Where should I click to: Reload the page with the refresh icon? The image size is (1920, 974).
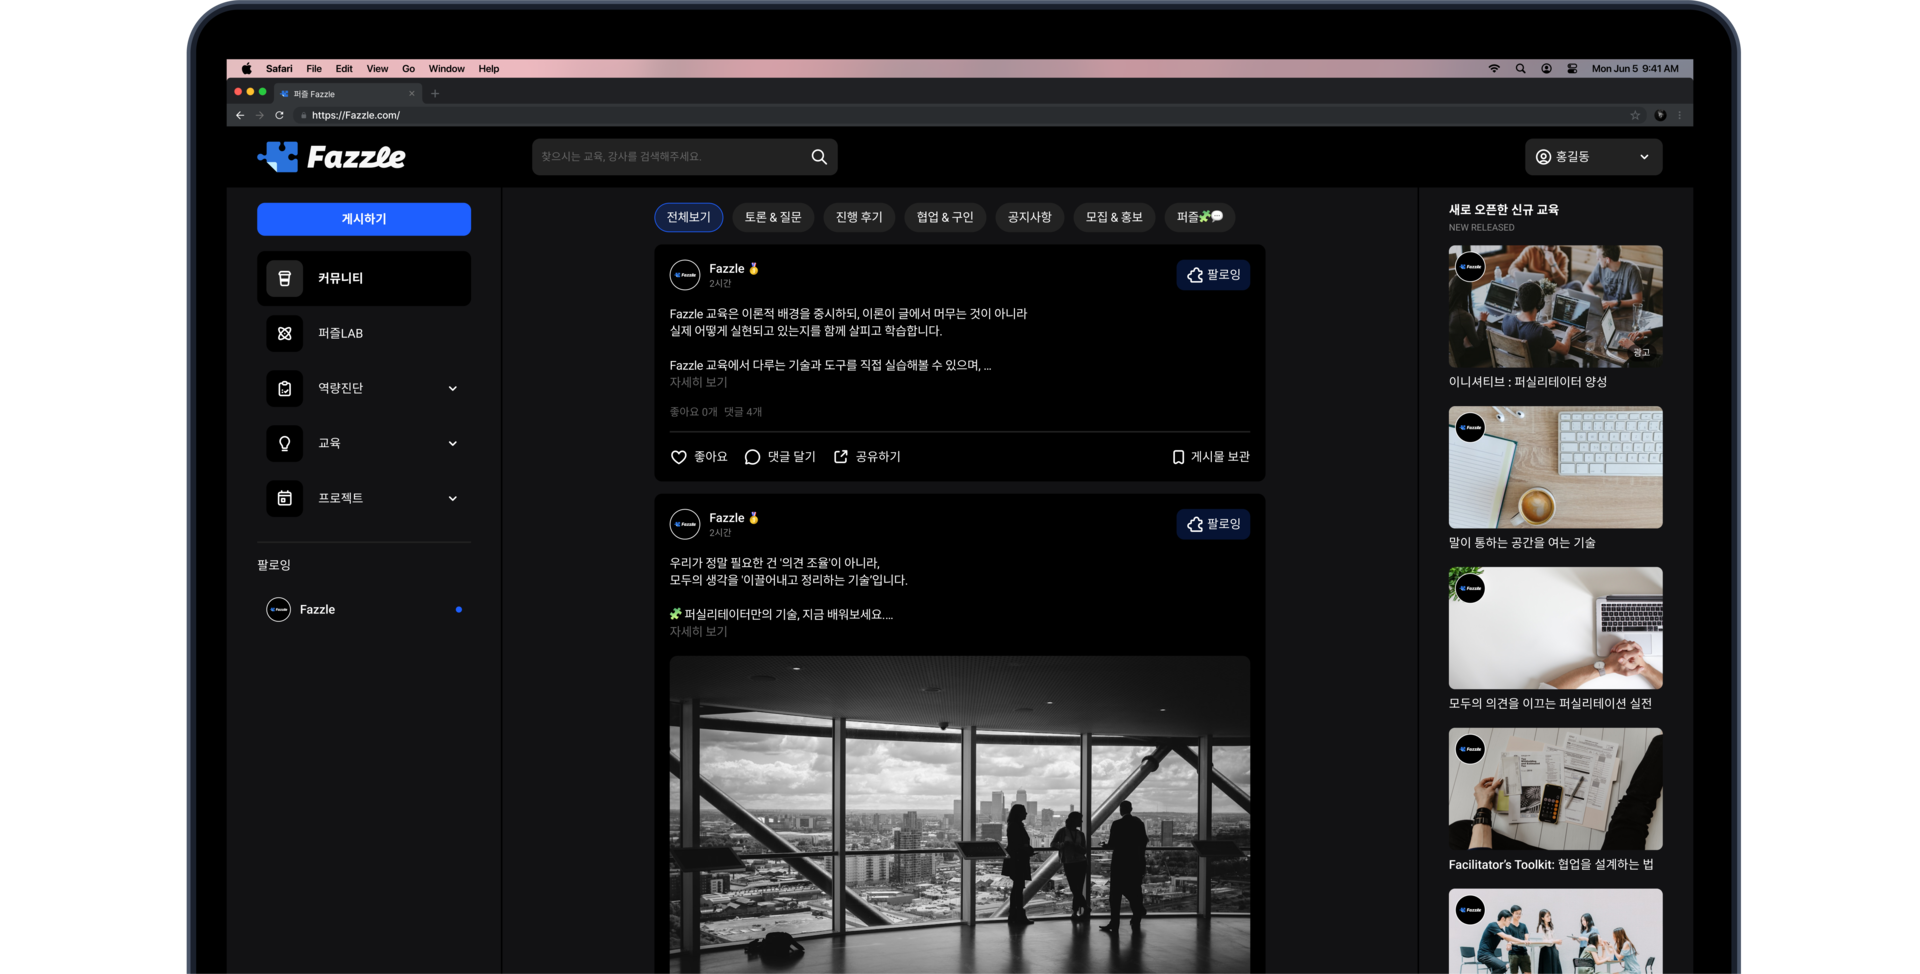(280, 115)
